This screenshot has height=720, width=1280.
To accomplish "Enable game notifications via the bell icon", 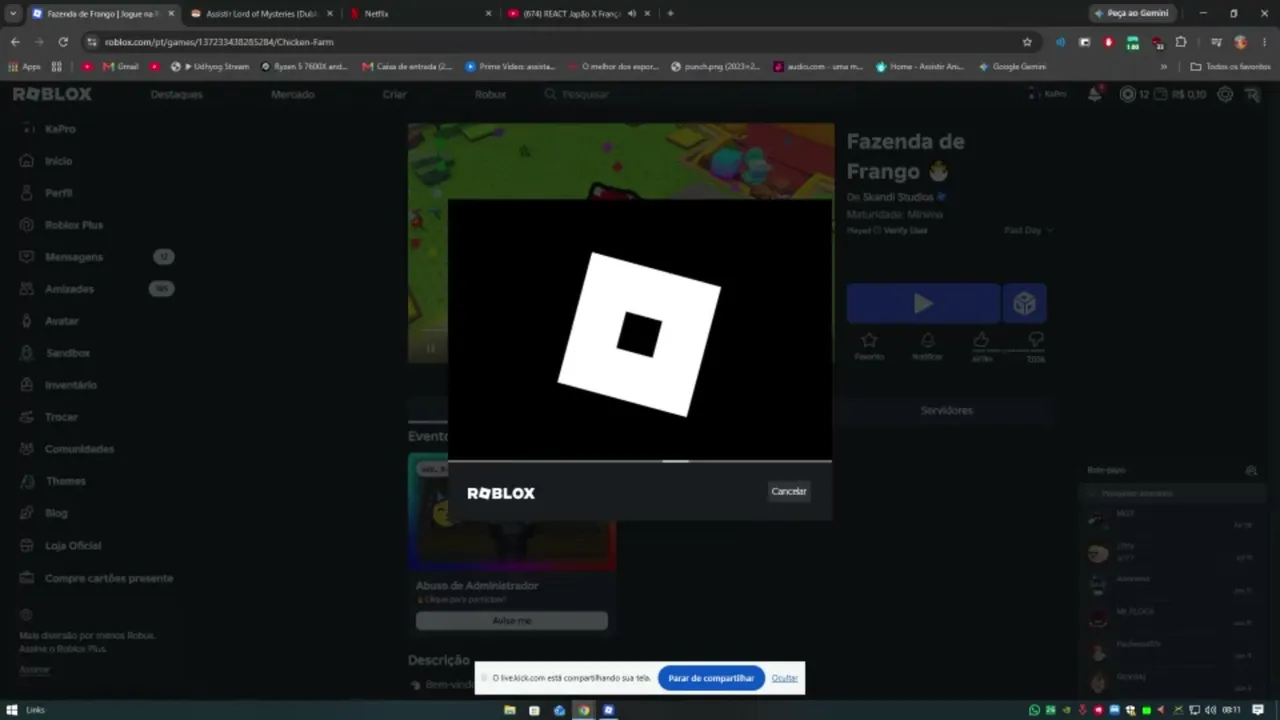I will 927,346.
